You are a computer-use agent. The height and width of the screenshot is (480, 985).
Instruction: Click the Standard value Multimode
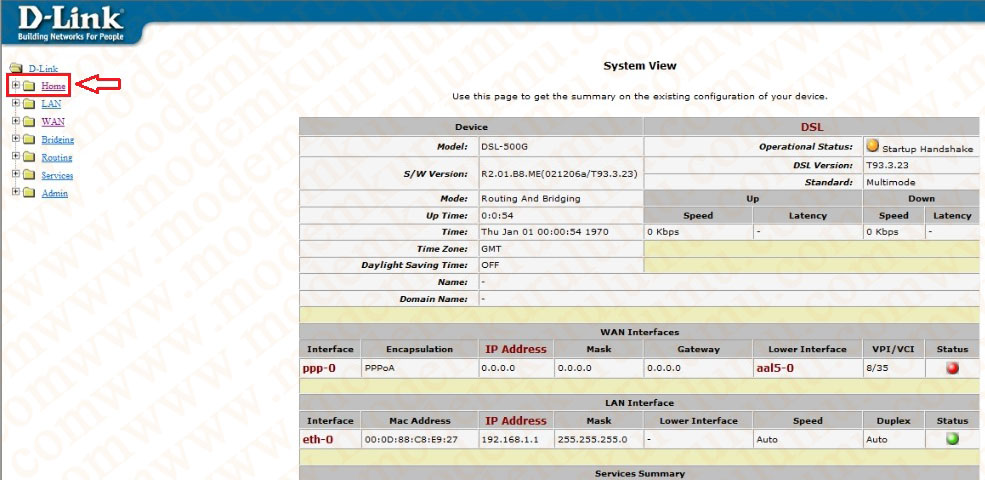click(x=890, y=182)
